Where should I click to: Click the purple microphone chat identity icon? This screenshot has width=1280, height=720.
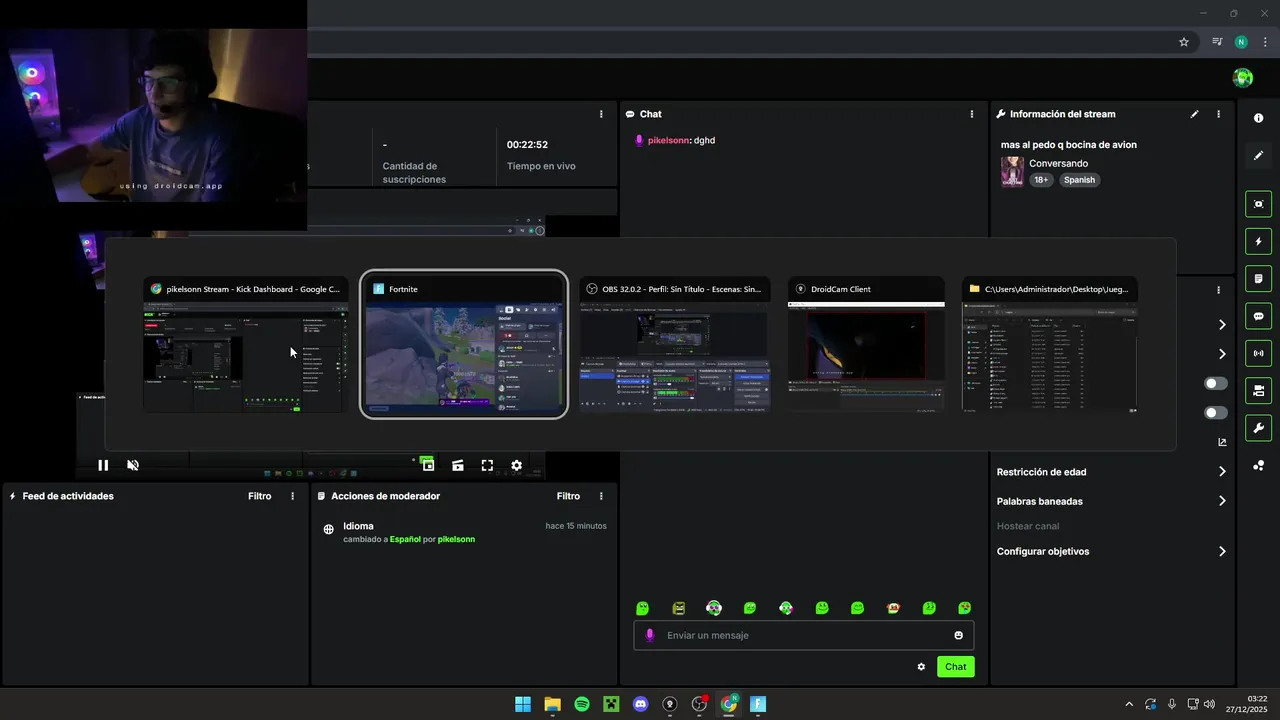coord(649,635)
